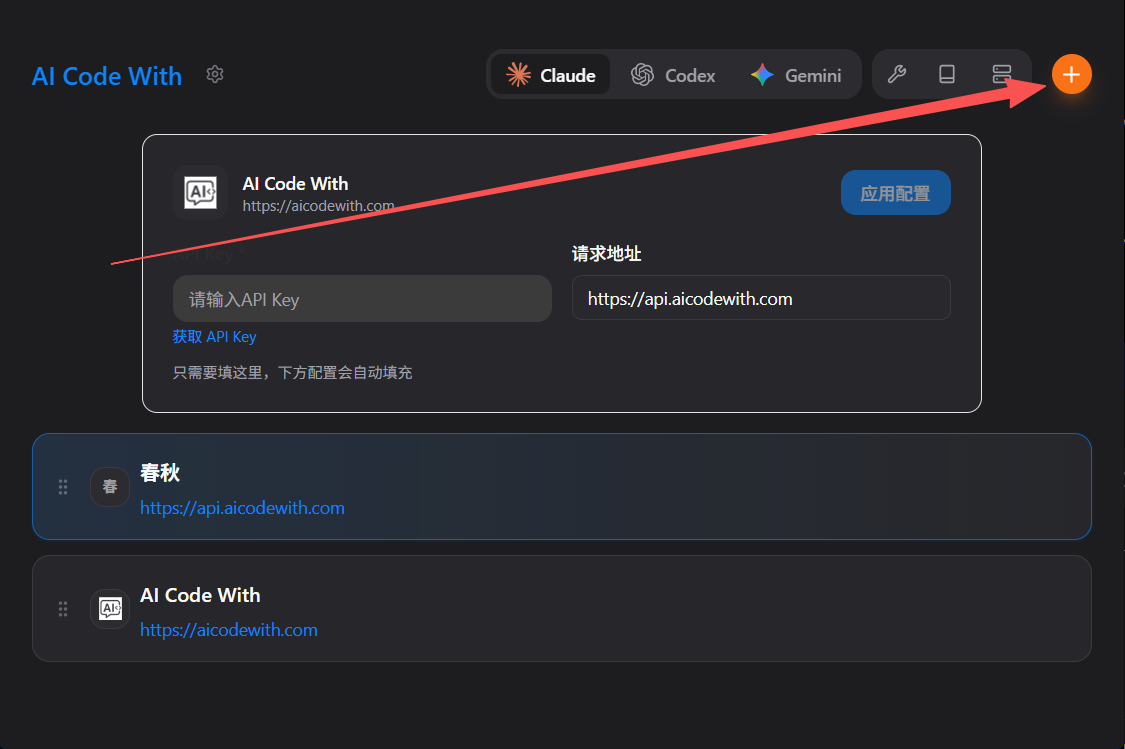Click AI Code With logo in config card
1125x749 pixels.
click(200, 192)
